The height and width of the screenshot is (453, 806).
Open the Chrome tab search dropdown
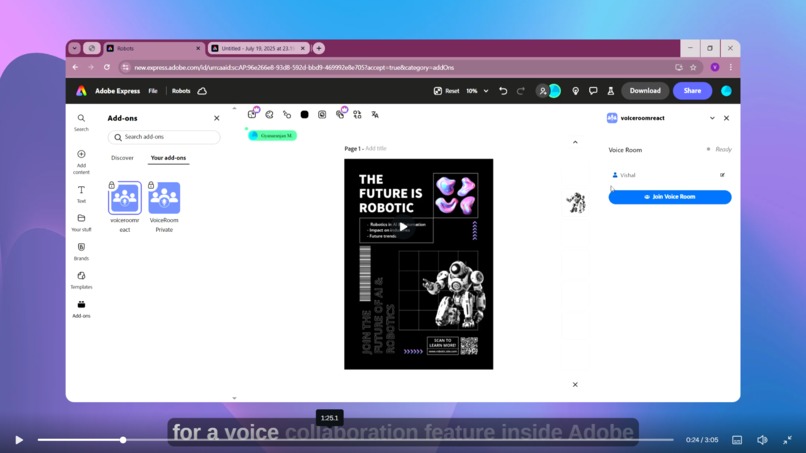(75, 48)
